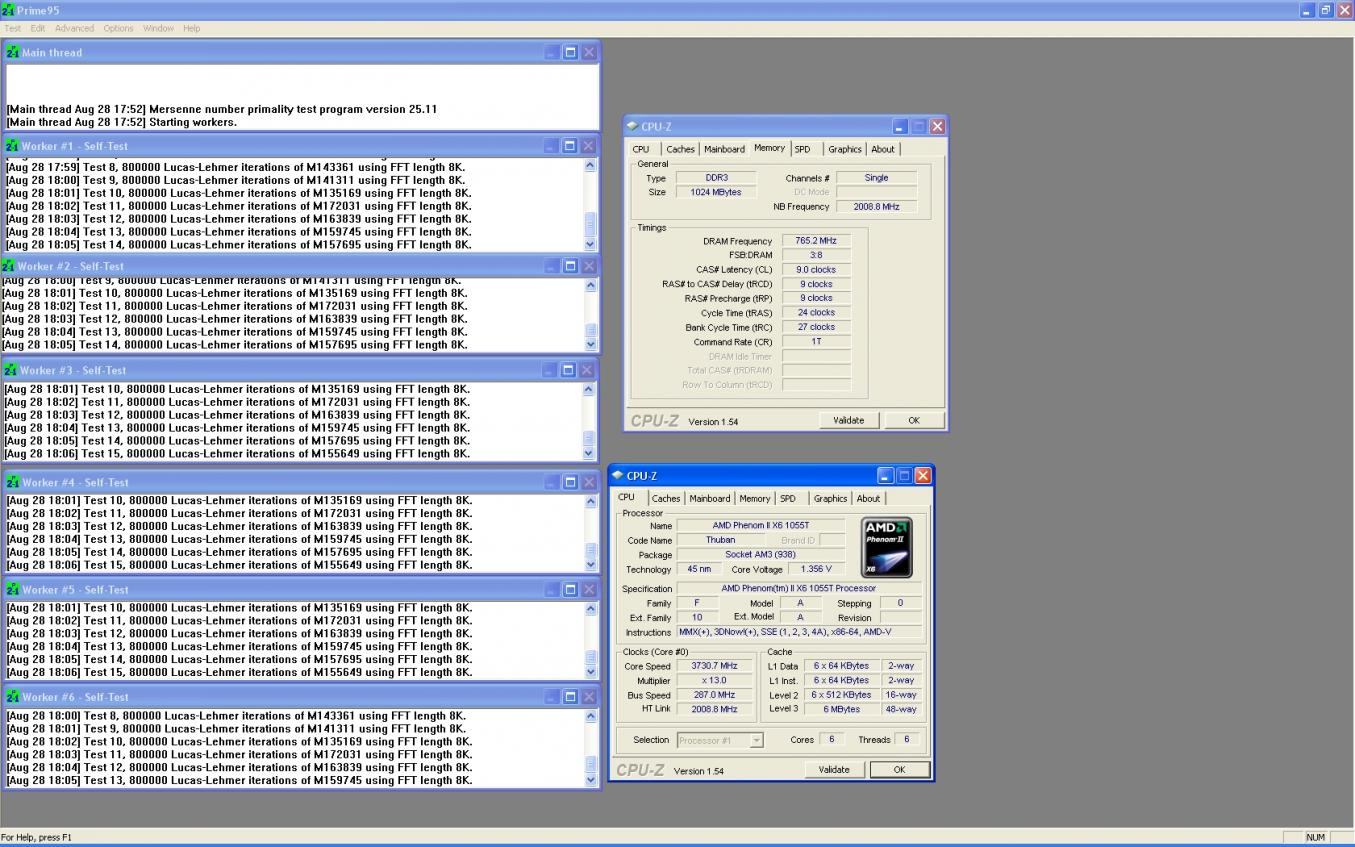Click the NUM indicator in status bar
Image resolution: width=1355 pixels, height=847 pixels.
click(1315, 837)
